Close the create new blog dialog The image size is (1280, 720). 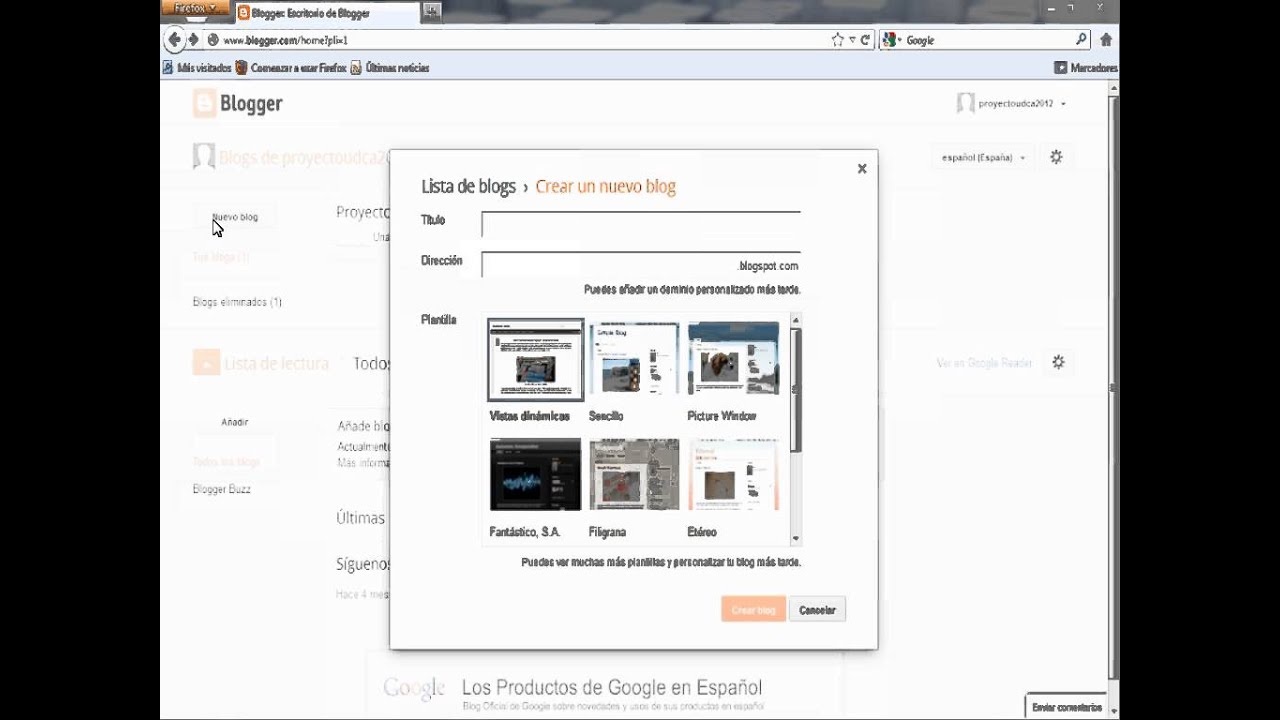[862, 169]
